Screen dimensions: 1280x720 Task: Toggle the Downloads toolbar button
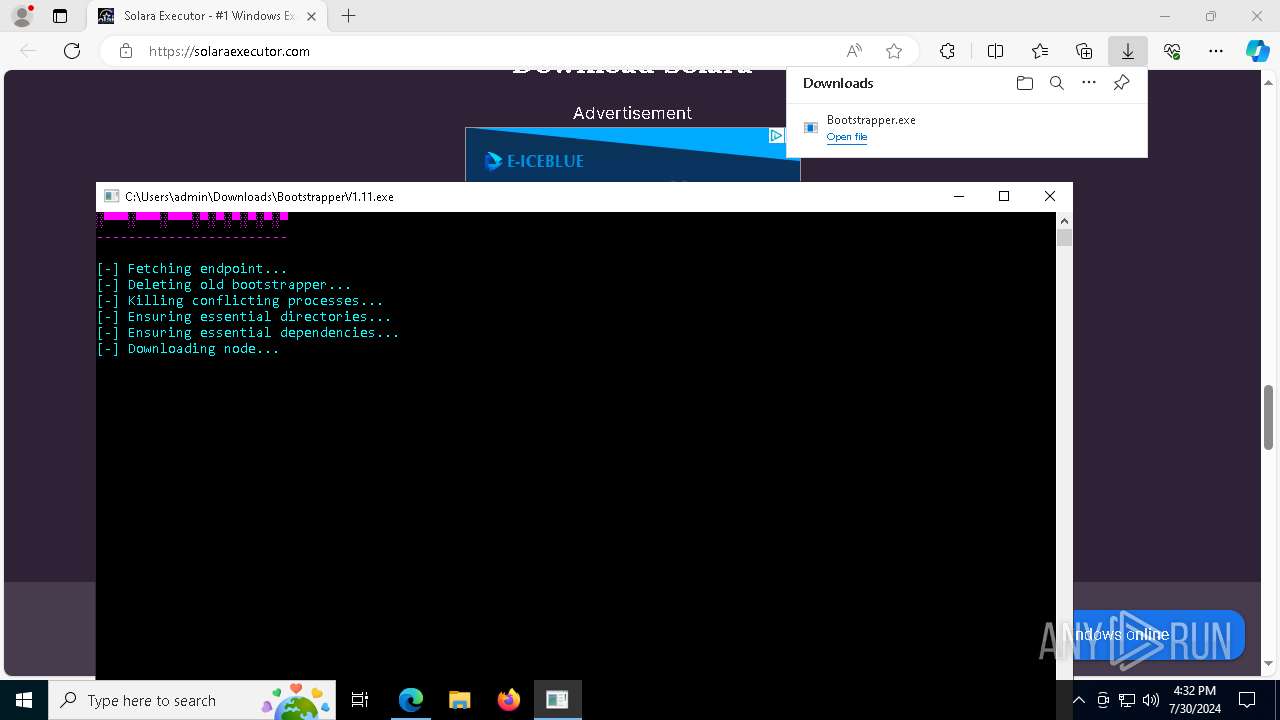[1128, 51]
